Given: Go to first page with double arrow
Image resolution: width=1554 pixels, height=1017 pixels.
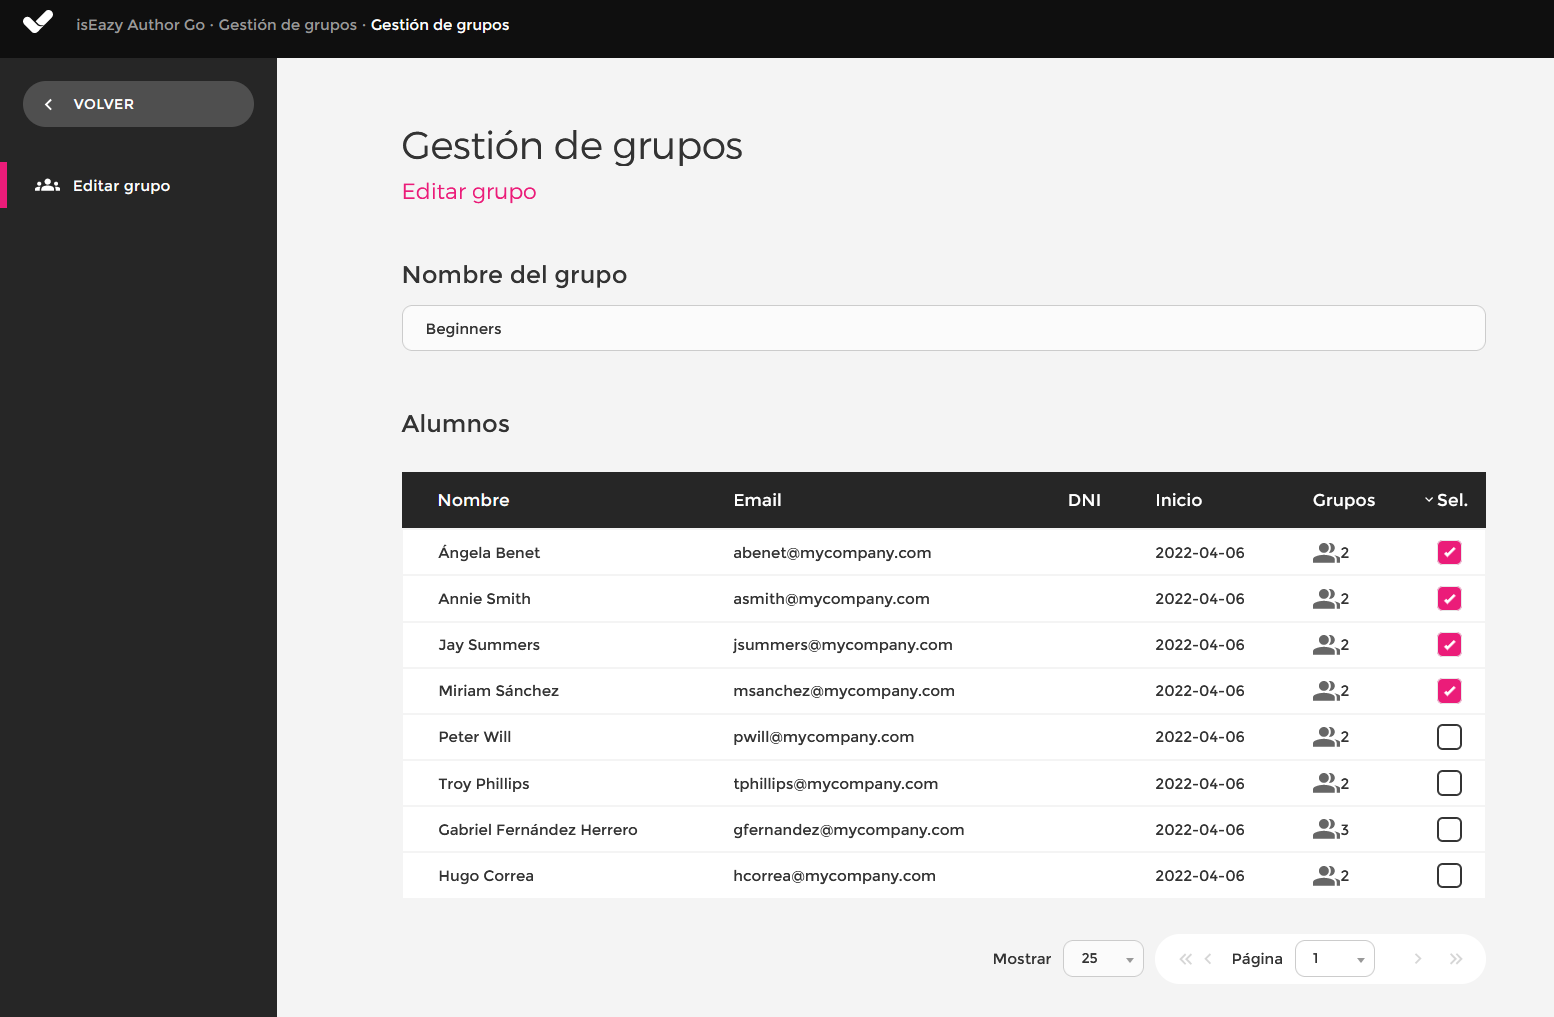Looking at the screenshot, I should coord(1185,959).
